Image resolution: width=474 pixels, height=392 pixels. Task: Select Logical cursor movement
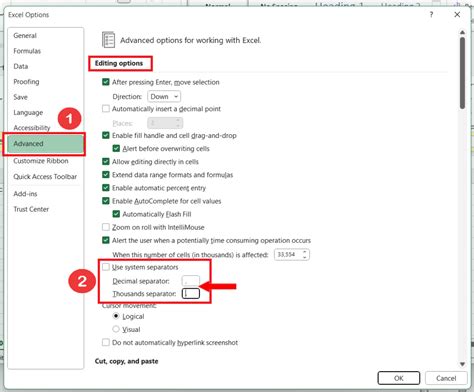(116, 316)
